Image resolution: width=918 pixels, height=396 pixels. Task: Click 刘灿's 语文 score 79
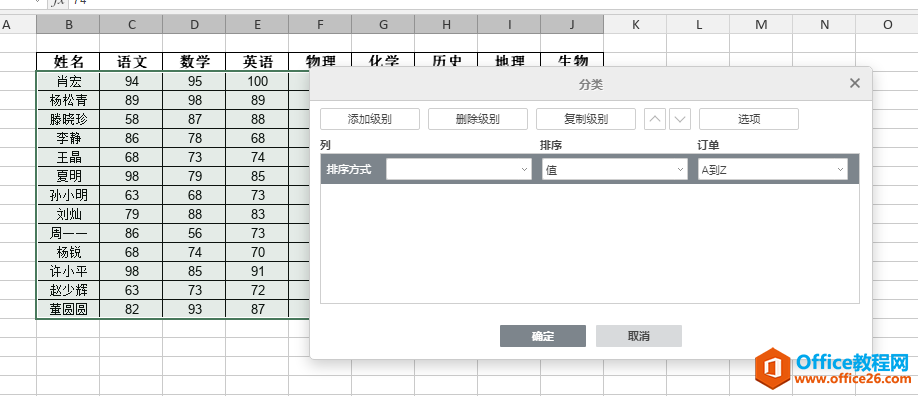(x=132, y=214)
